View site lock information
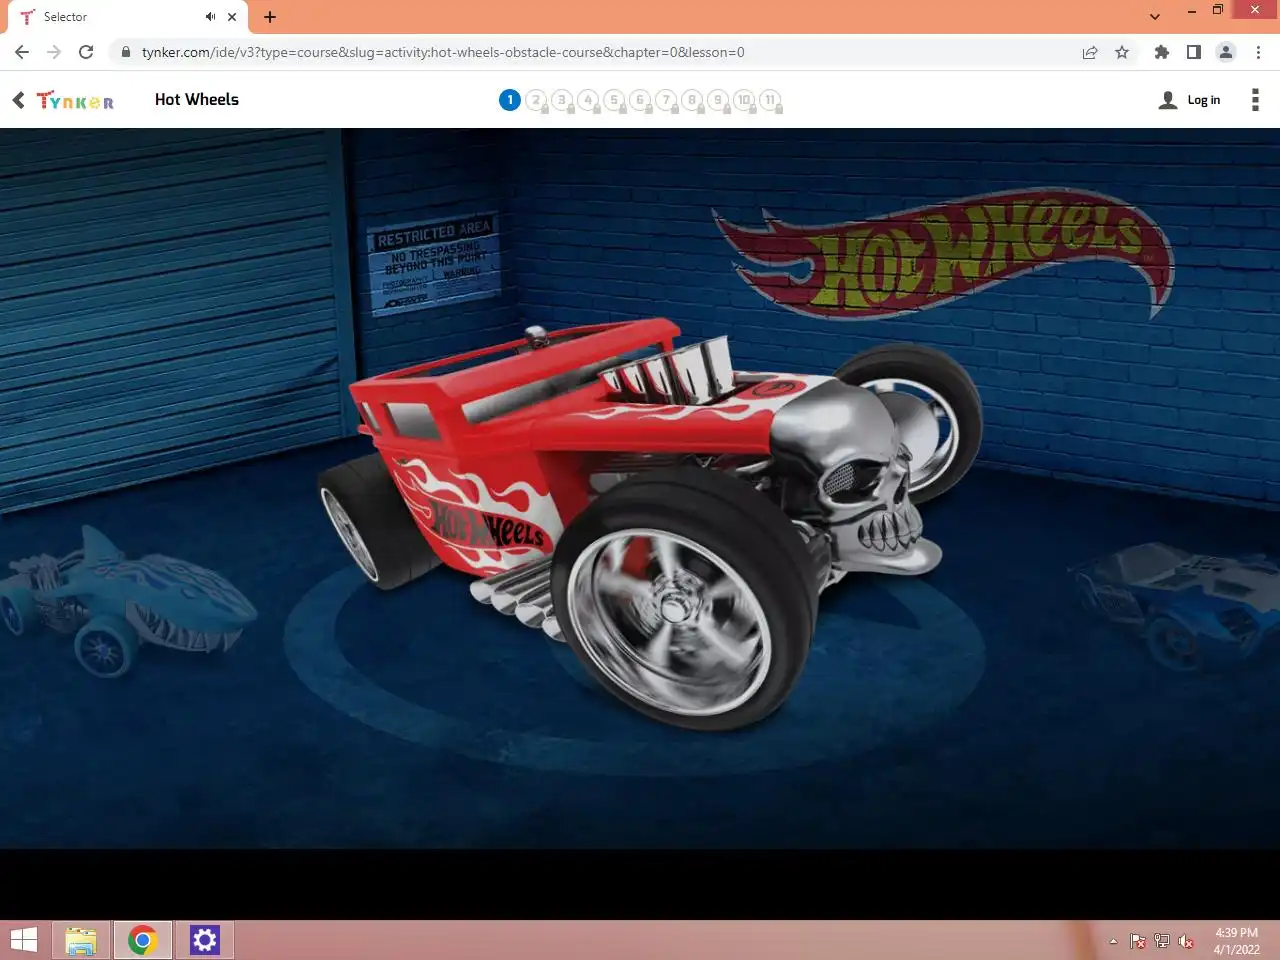 tap(125, 52)
